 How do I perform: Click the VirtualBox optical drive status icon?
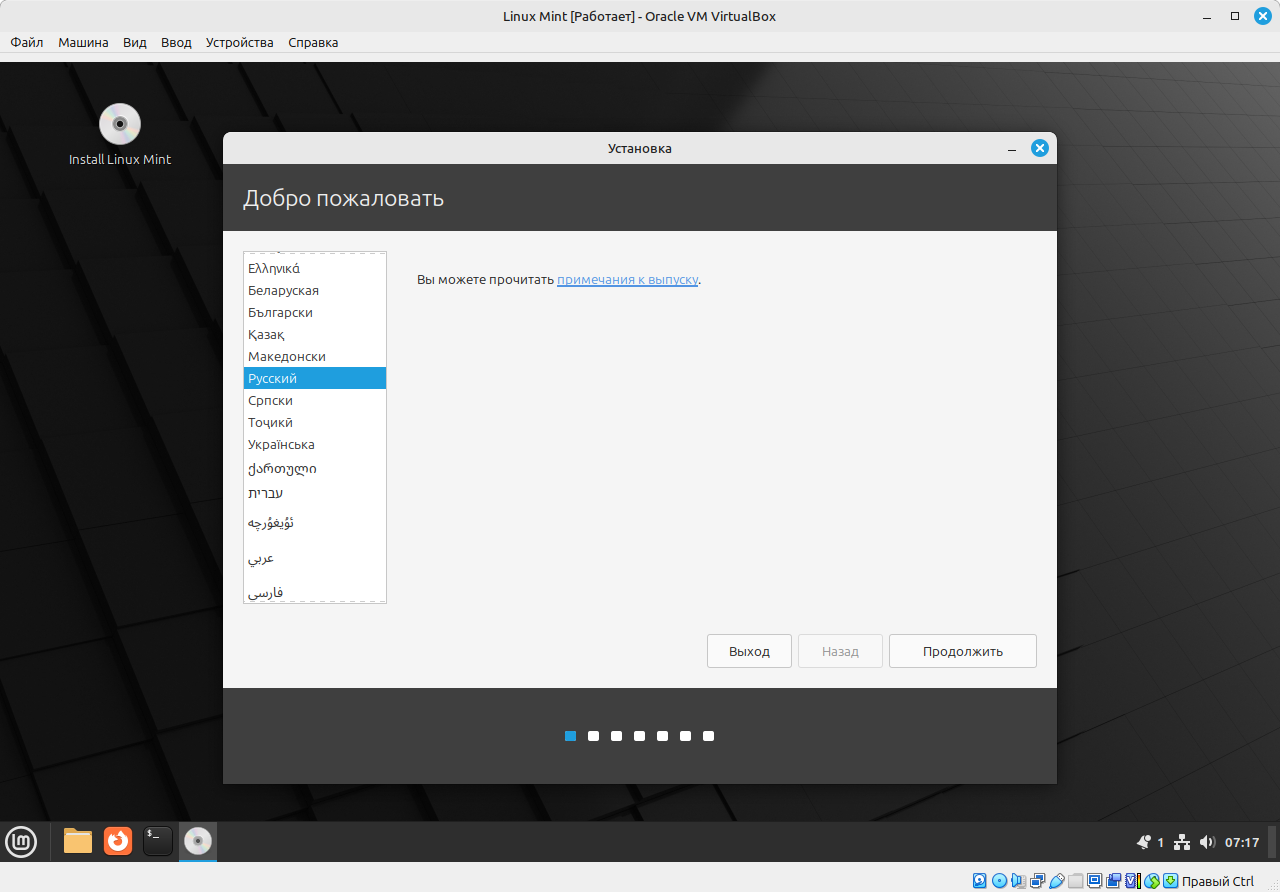pyautogui.click(x=999, y=881)
